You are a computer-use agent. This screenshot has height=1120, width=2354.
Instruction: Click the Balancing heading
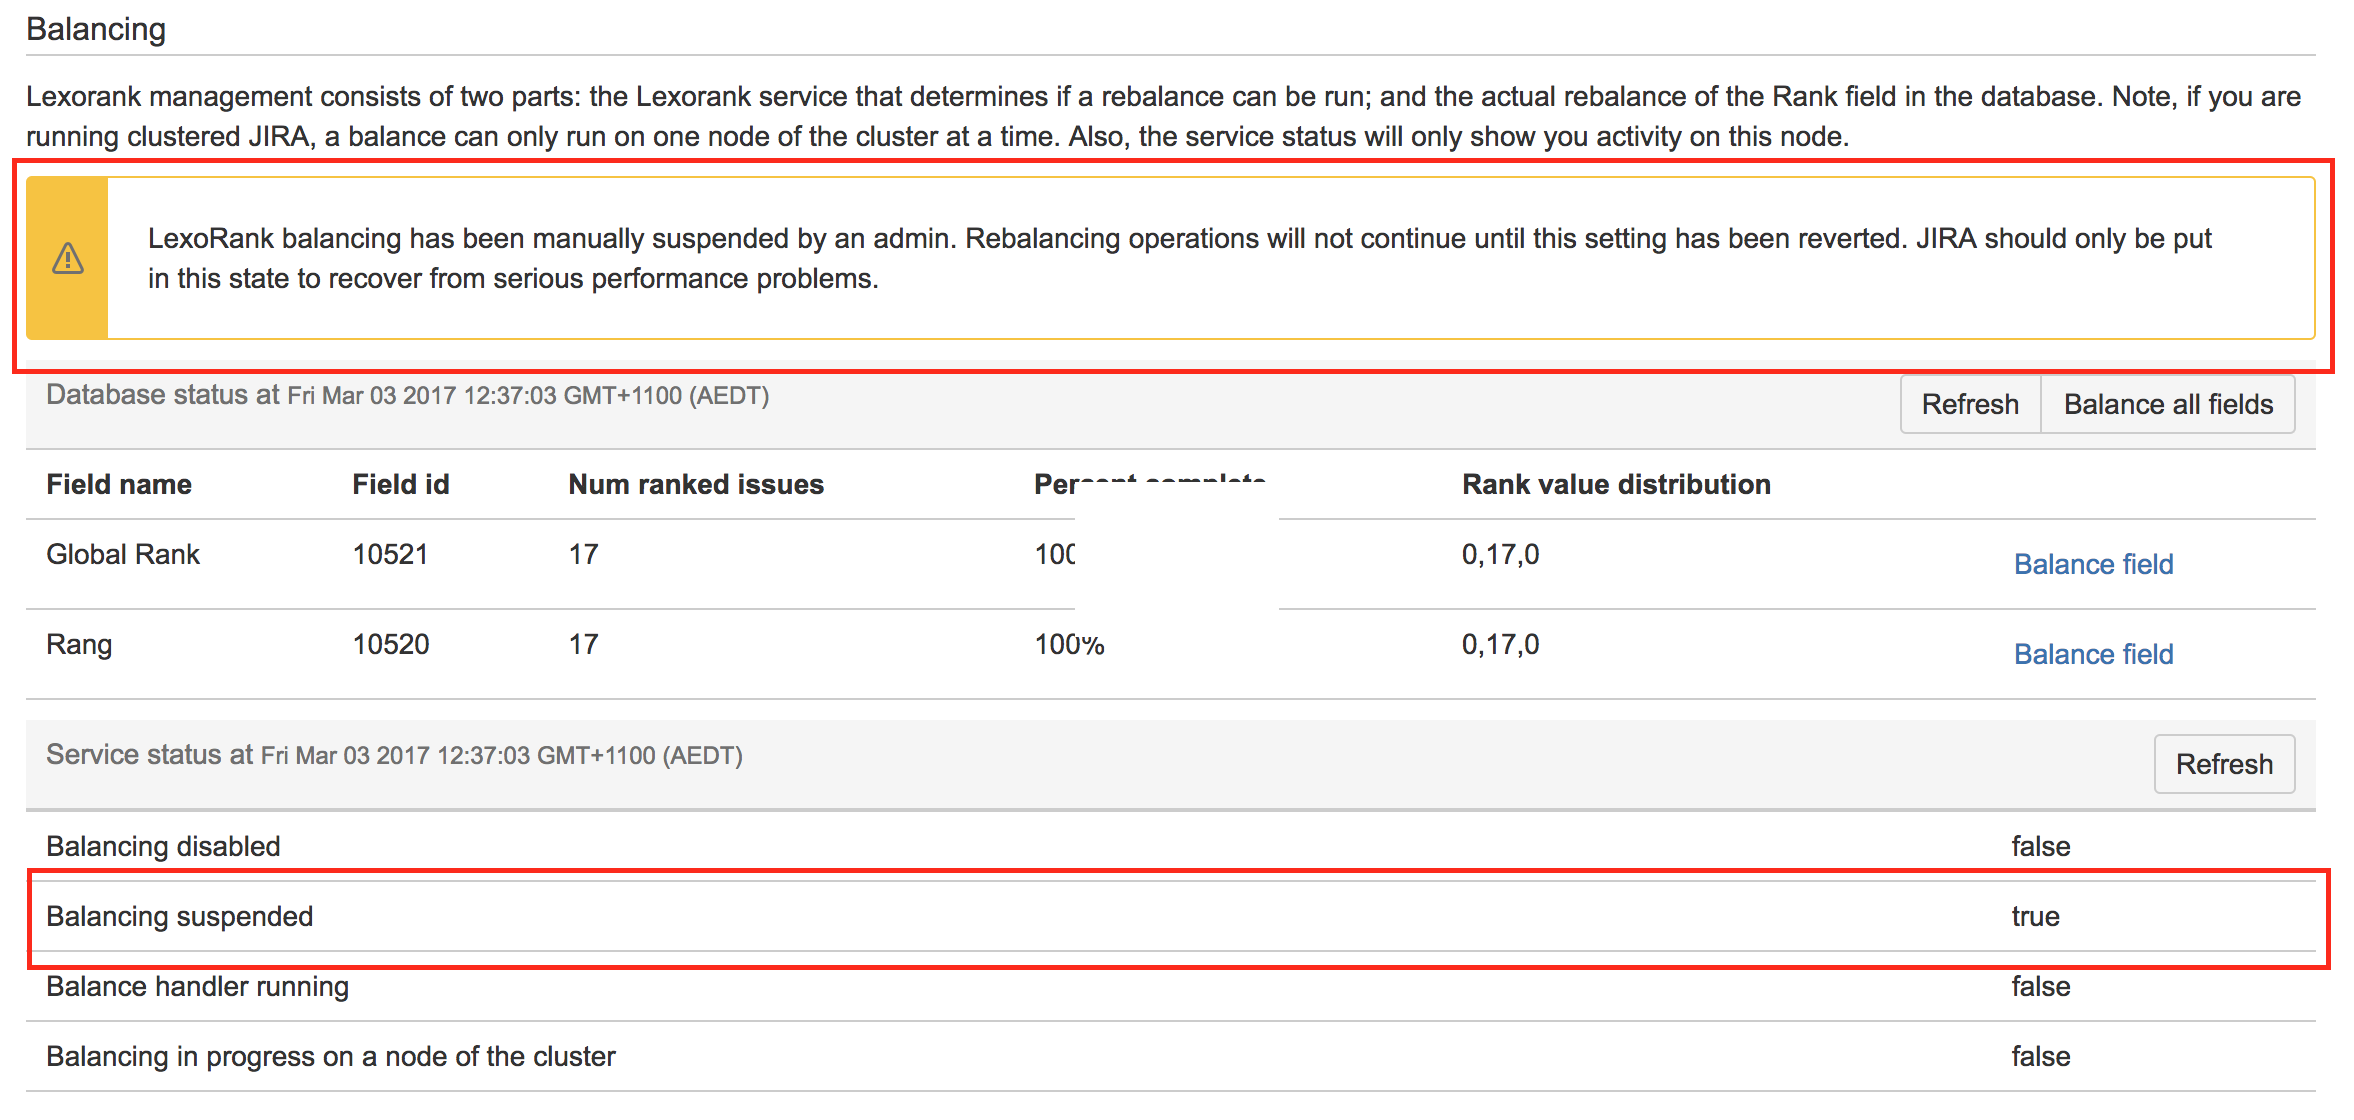point(96,29)
